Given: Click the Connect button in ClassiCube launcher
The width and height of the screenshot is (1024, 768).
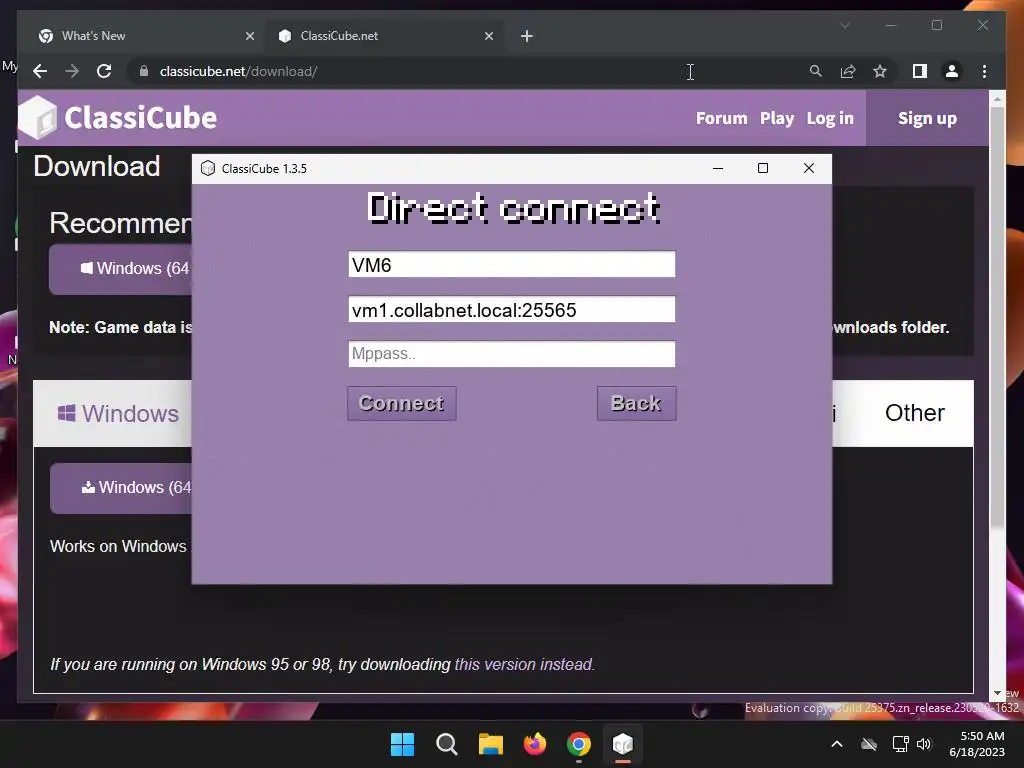Looking at the screenshot, I should tap(402, 404).
